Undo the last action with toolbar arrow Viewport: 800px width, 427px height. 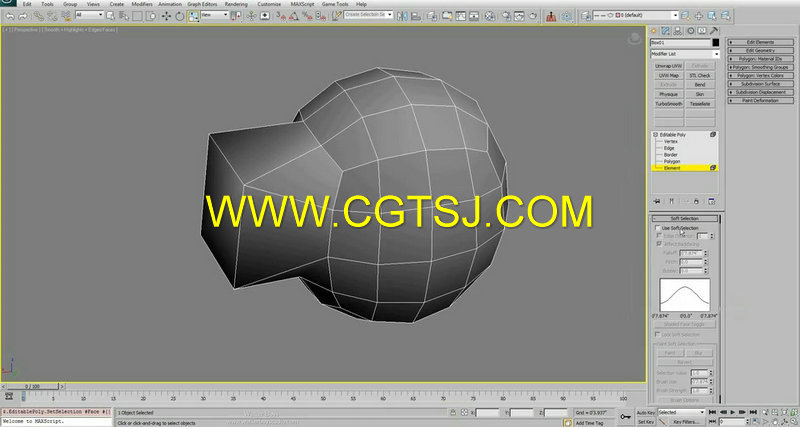pyautogui.click(x=10, y=16)
